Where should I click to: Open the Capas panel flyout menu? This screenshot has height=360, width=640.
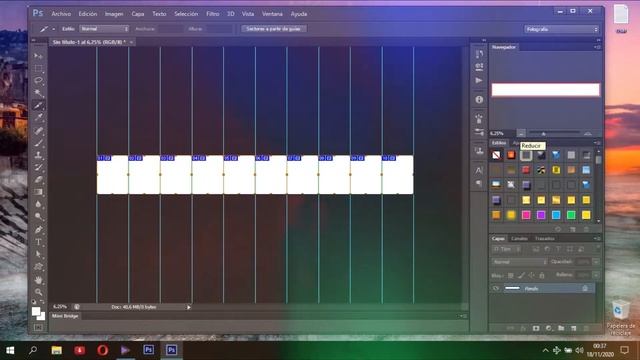596,238
